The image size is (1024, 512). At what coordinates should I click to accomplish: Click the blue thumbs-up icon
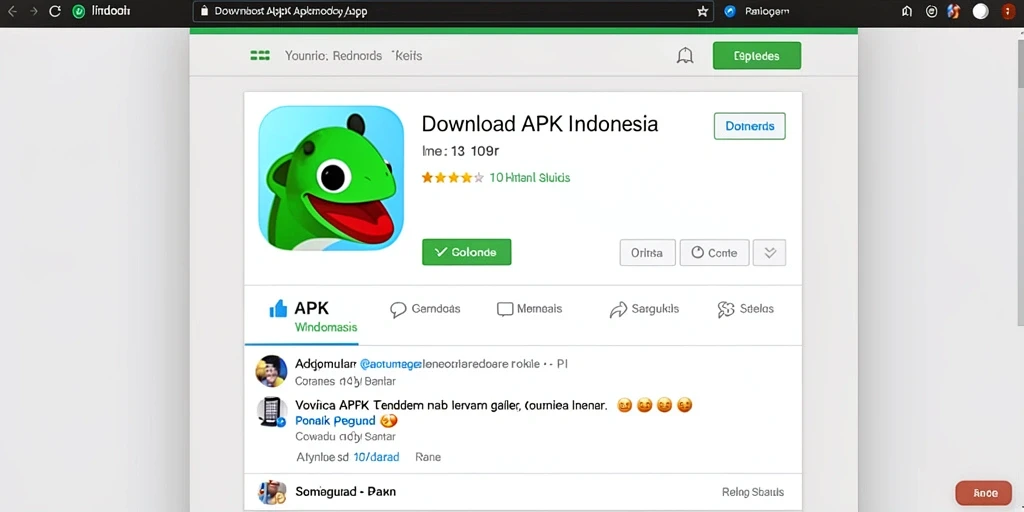[278, 308]
